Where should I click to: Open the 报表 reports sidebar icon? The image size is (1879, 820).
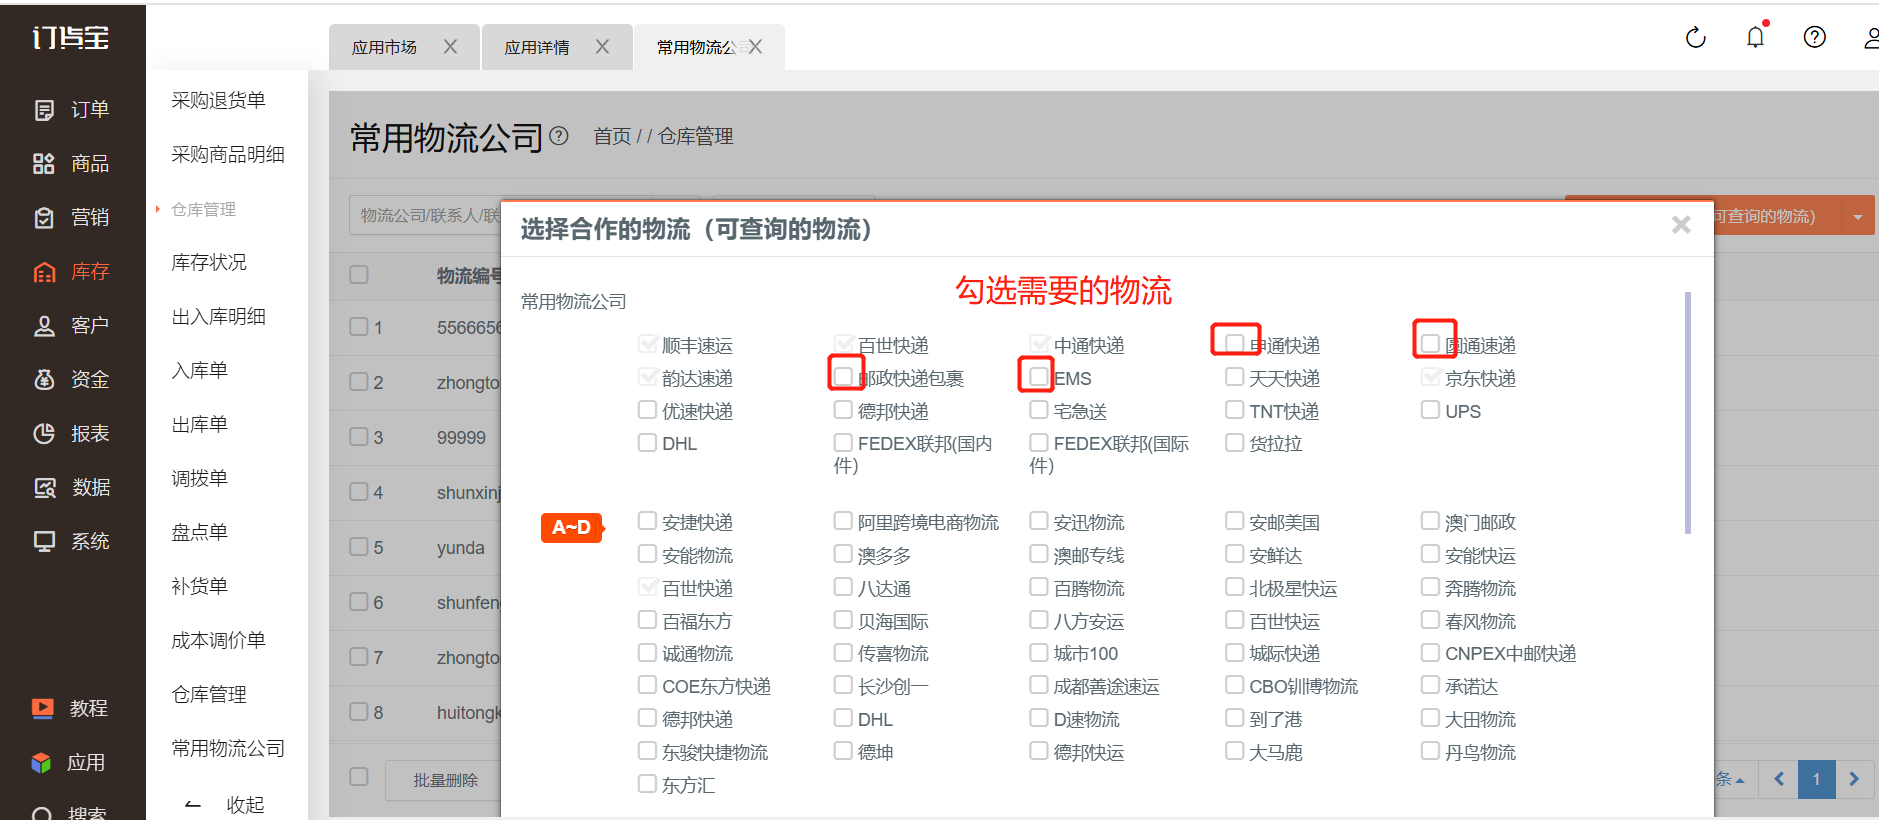(x=44, y=434)
